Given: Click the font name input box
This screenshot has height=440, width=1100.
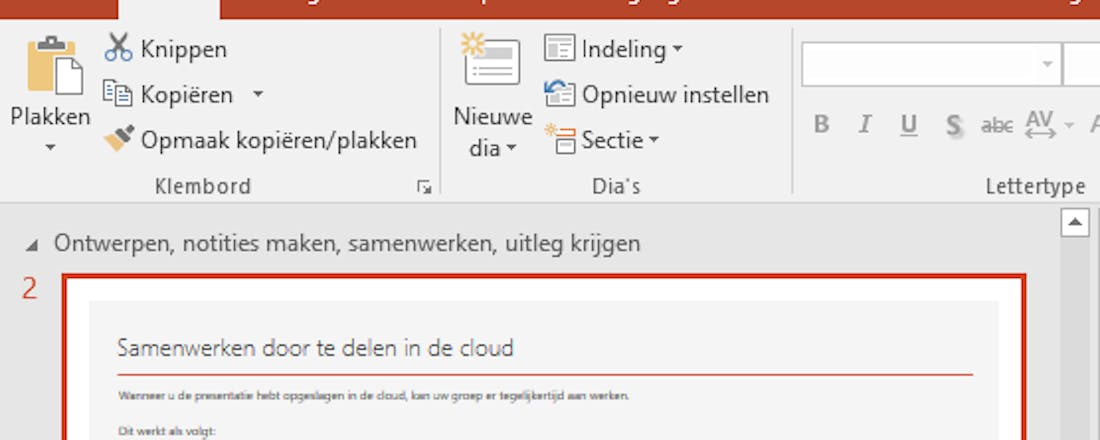Looking at the screenshot, I should tap(920, 65).
